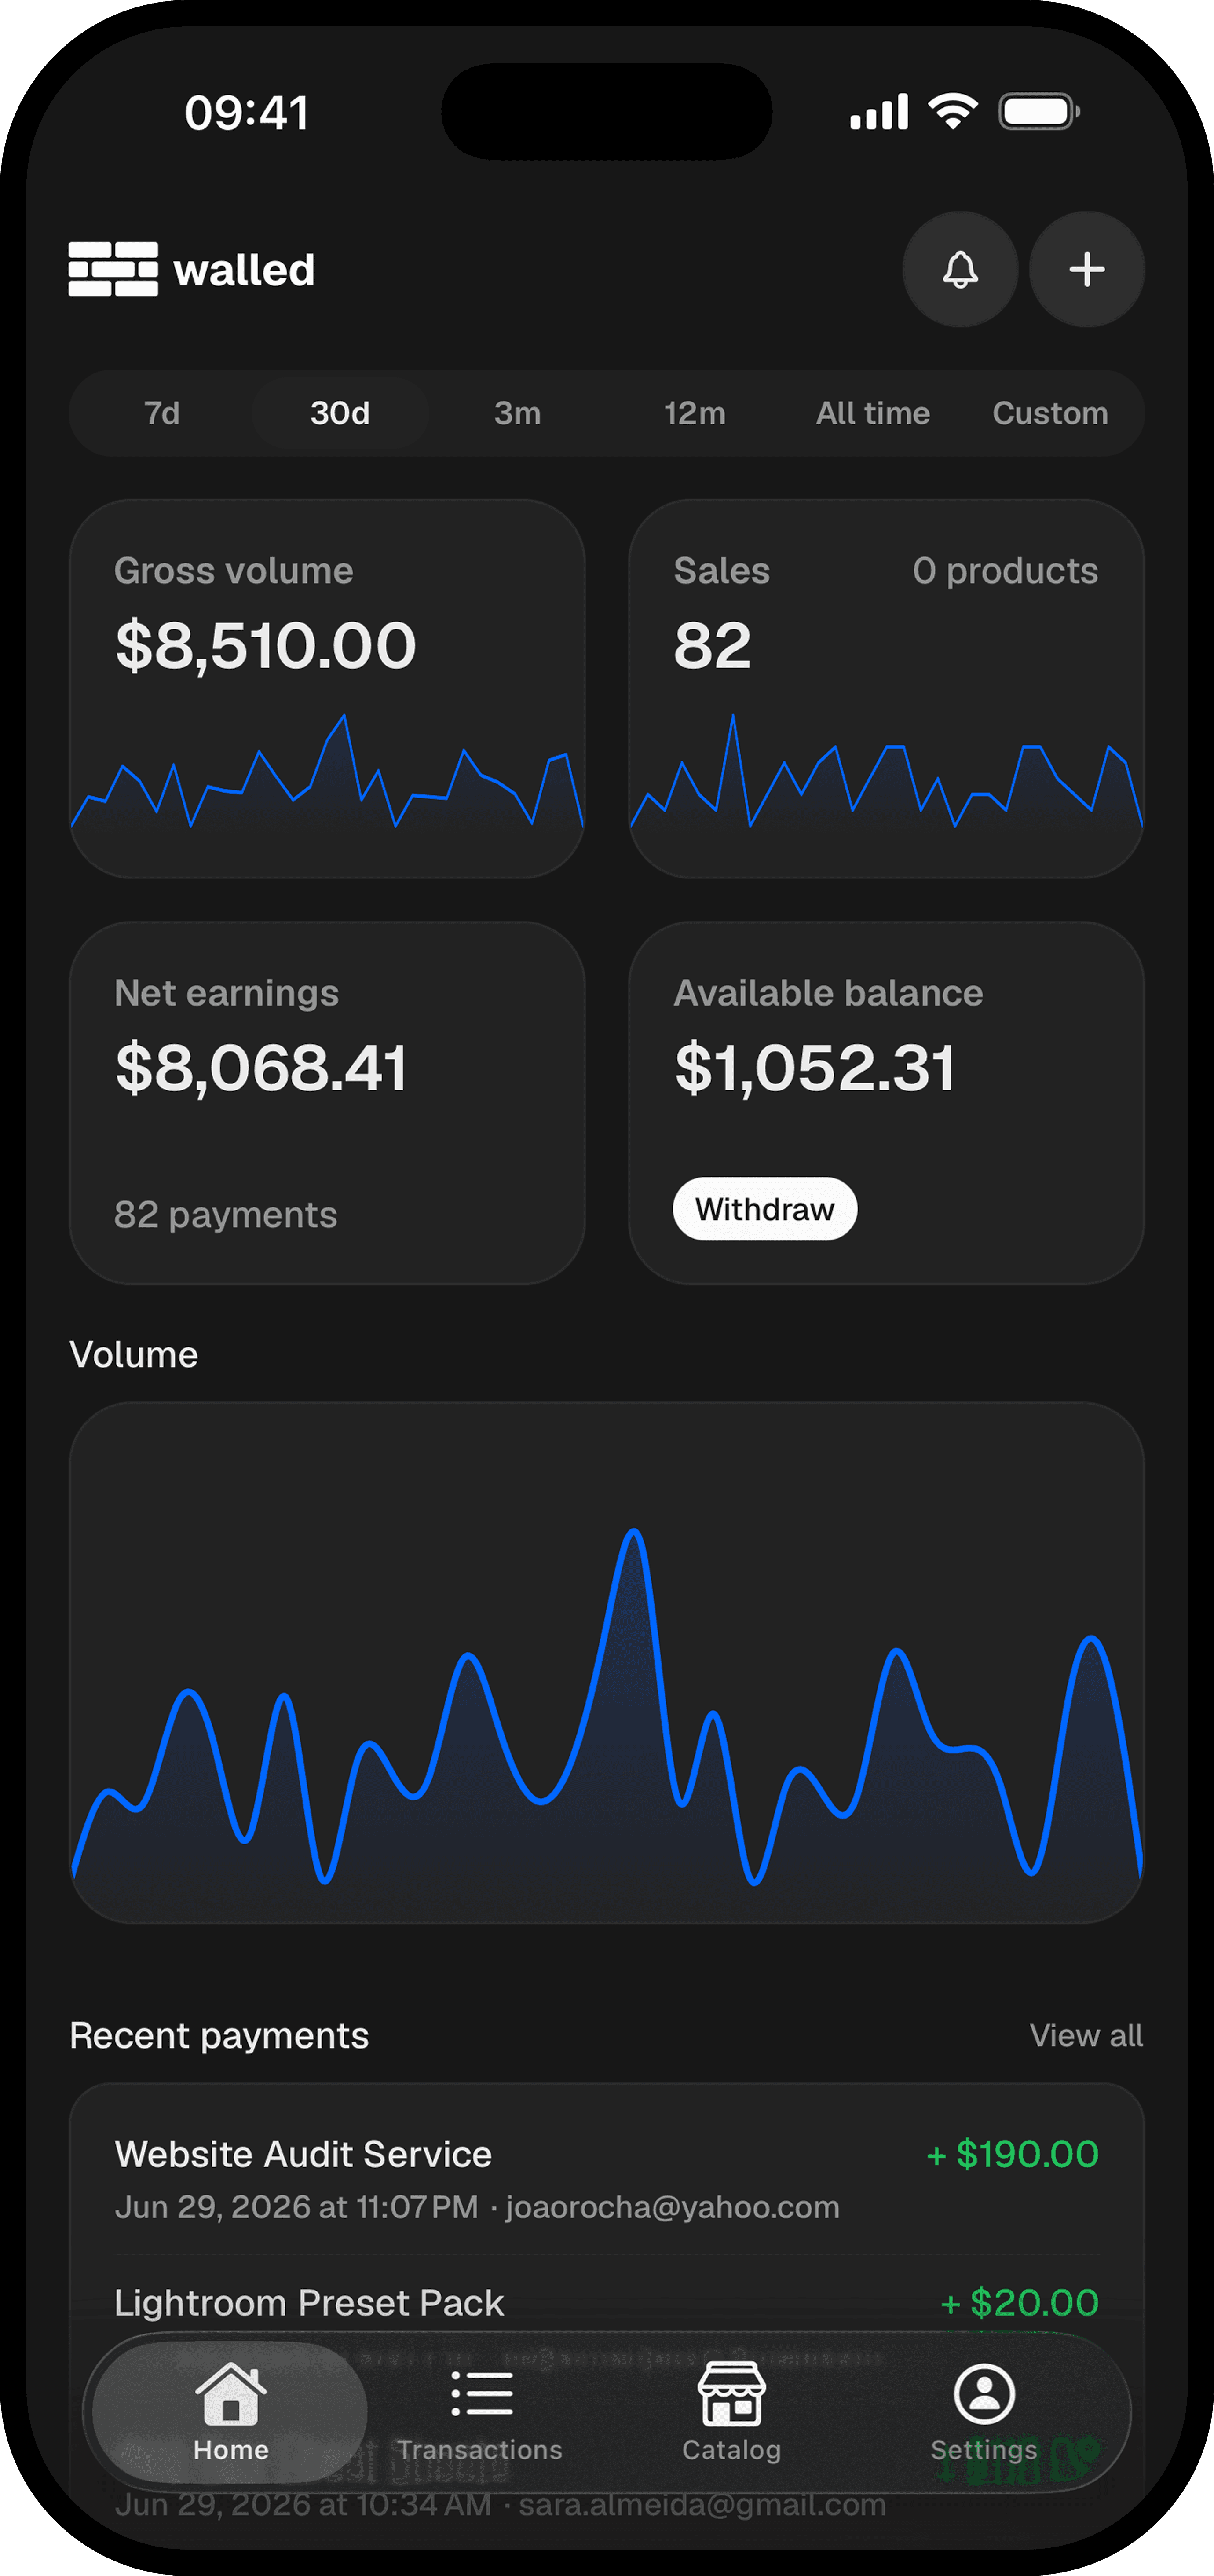Open the Website Audit Service payment

point(607,2179)
